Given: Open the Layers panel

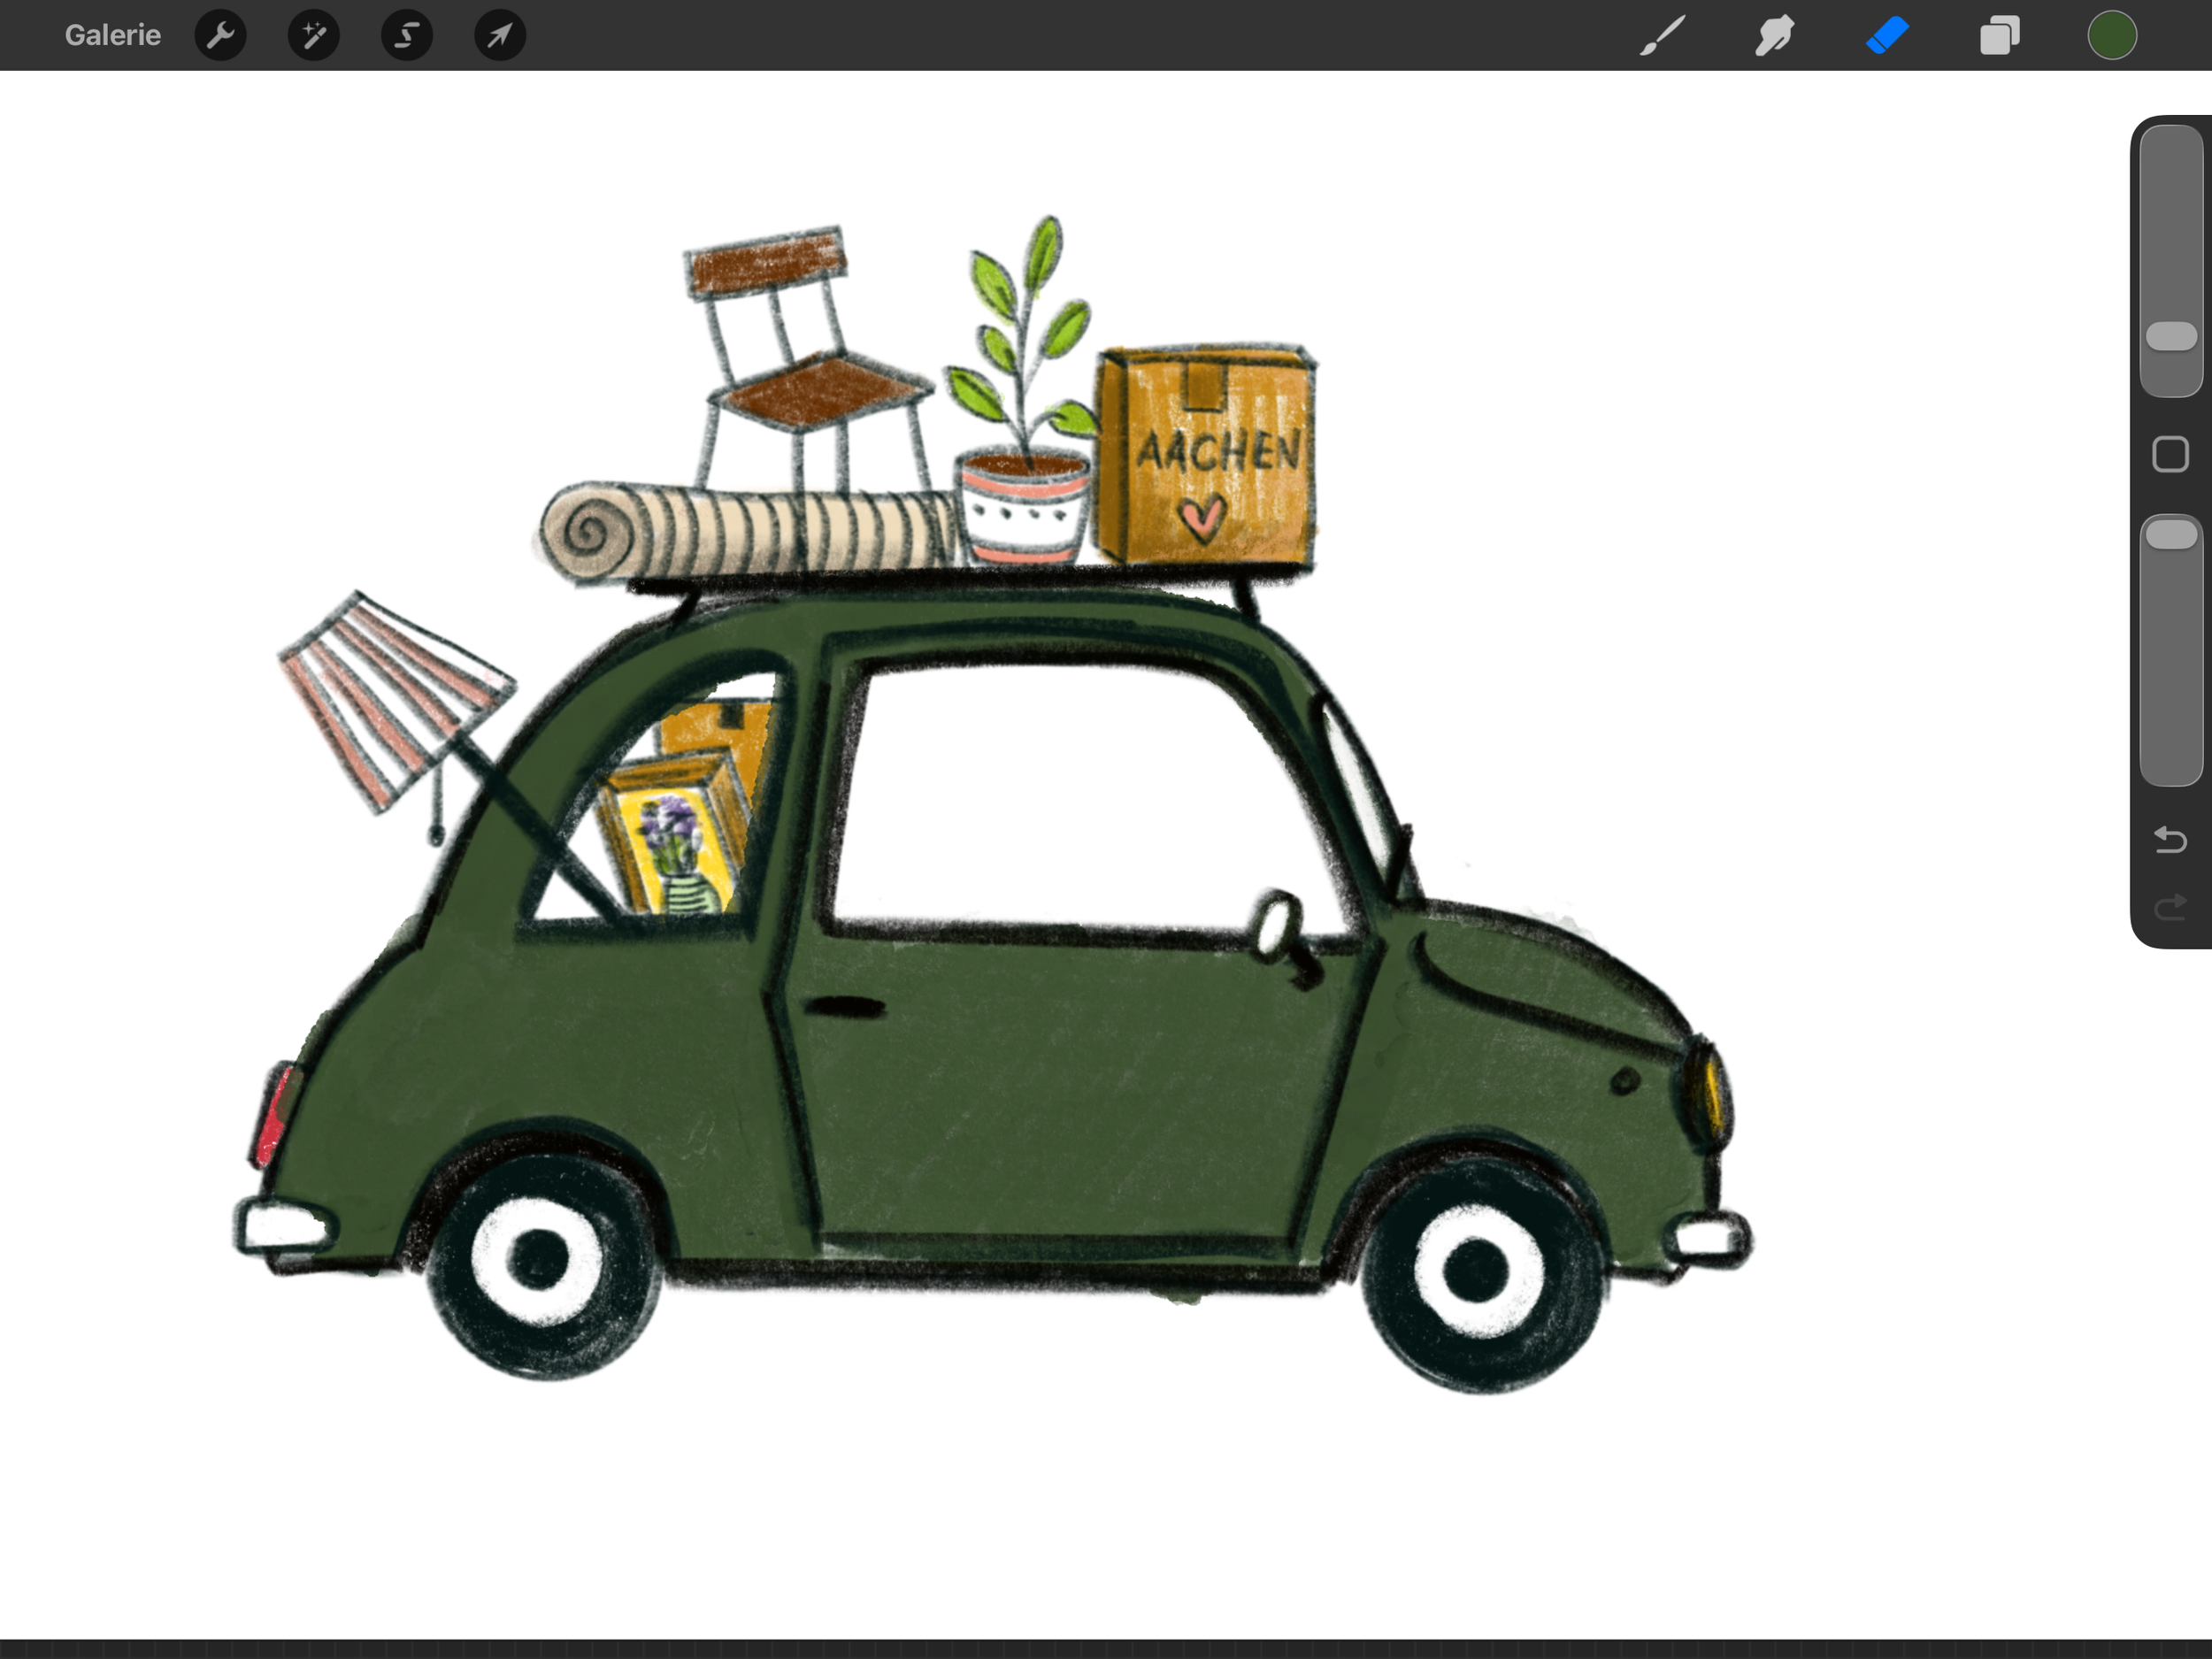Looking at the screenshot, I should click(x=2000, y=35).
